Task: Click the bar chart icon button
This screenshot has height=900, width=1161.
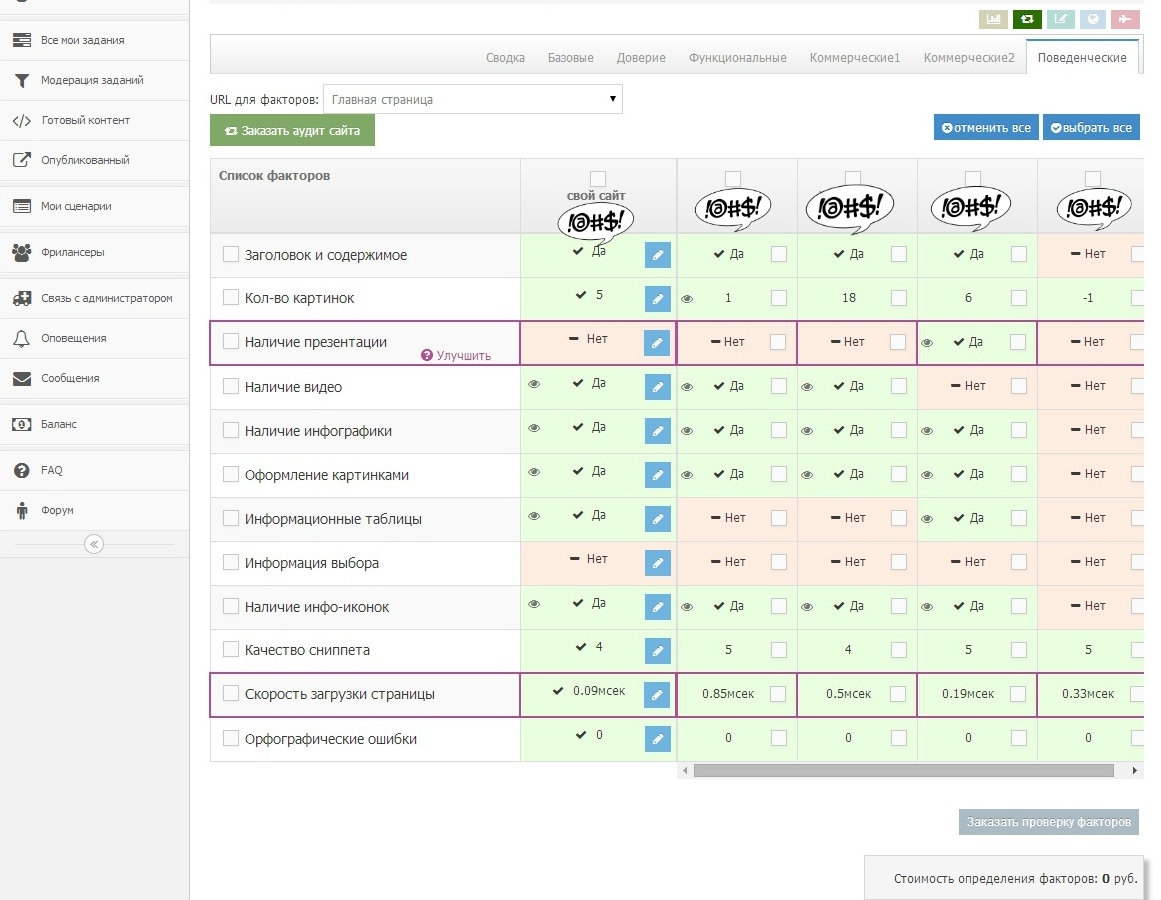Action: 993,19
